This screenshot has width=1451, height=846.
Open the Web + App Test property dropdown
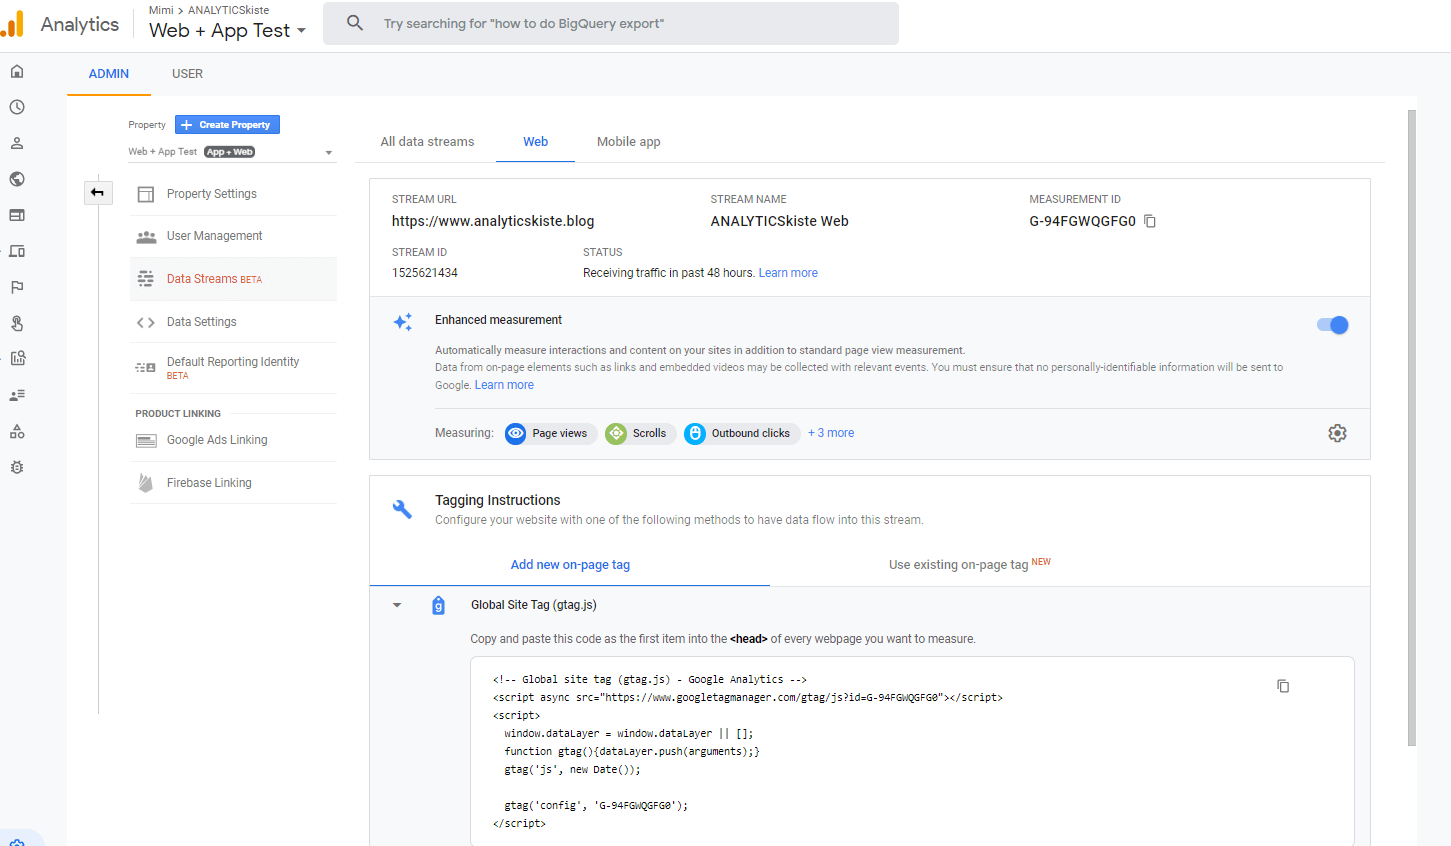(x=328, y=153)
